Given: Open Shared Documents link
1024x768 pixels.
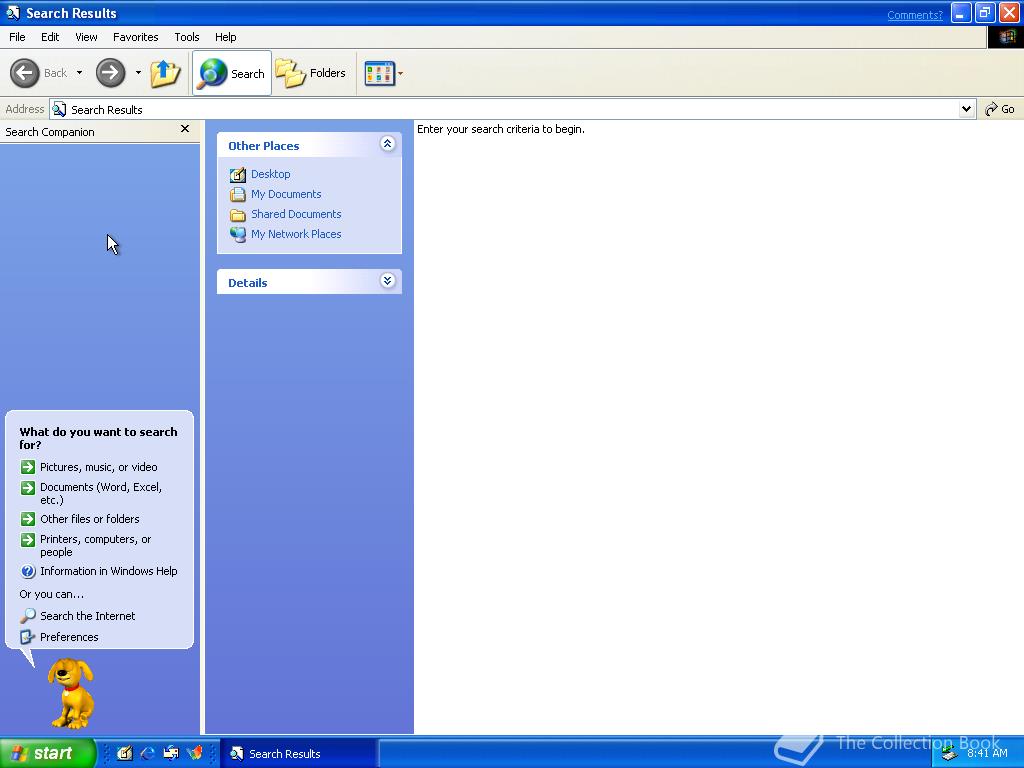Looking at the screenshot, I should 296,214.
